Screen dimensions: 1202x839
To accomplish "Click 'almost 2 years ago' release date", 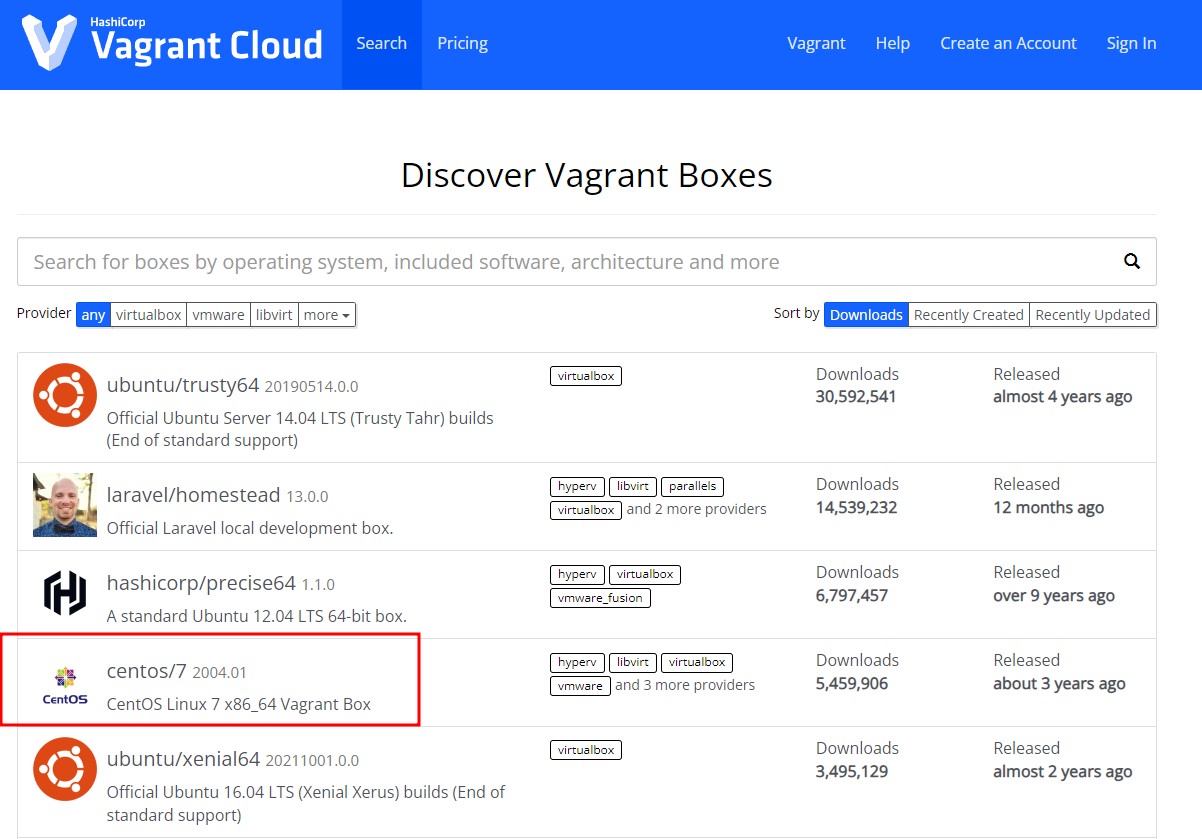I will (x=1062, y=771).
